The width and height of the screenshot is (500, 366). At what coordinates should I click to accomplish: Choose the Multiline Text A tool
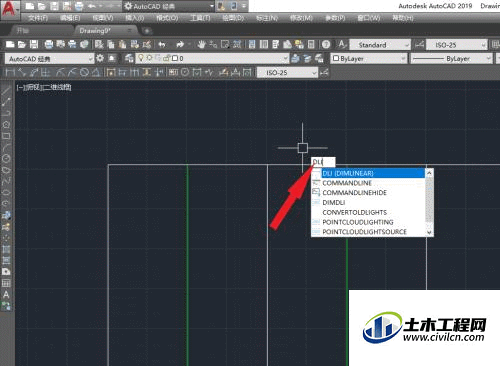pyautogui.click(x=6, y=295)
